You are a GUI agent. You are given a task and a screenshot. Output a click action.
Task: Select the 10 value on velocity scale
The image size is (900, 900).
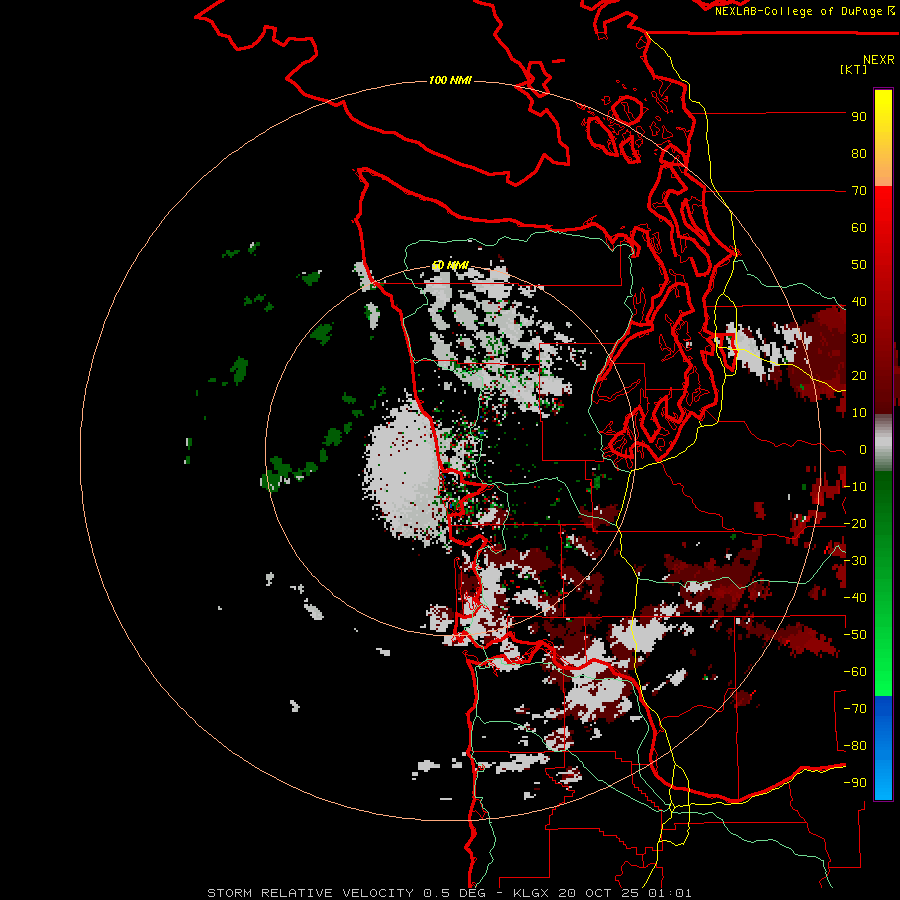click(x=859, y=413)
